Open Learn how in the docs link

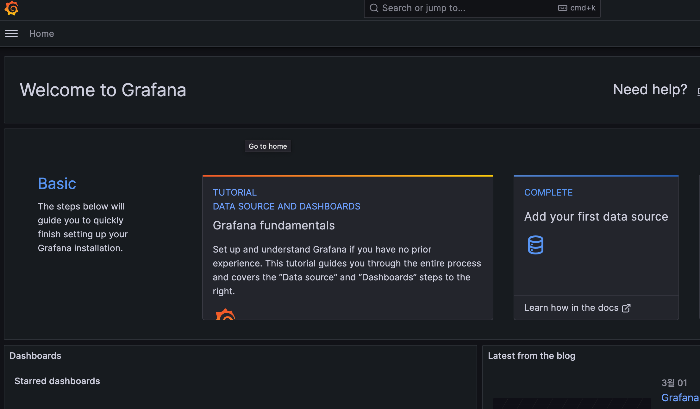coord(577,308)
